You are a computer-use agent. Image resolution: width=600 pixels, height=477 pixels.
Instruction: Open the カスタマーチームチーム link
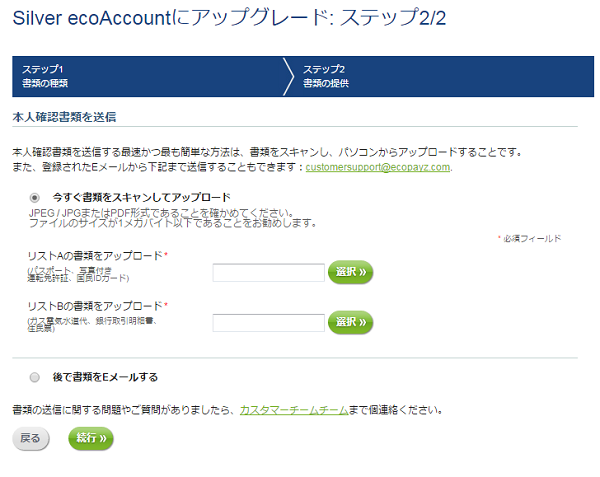294,410
